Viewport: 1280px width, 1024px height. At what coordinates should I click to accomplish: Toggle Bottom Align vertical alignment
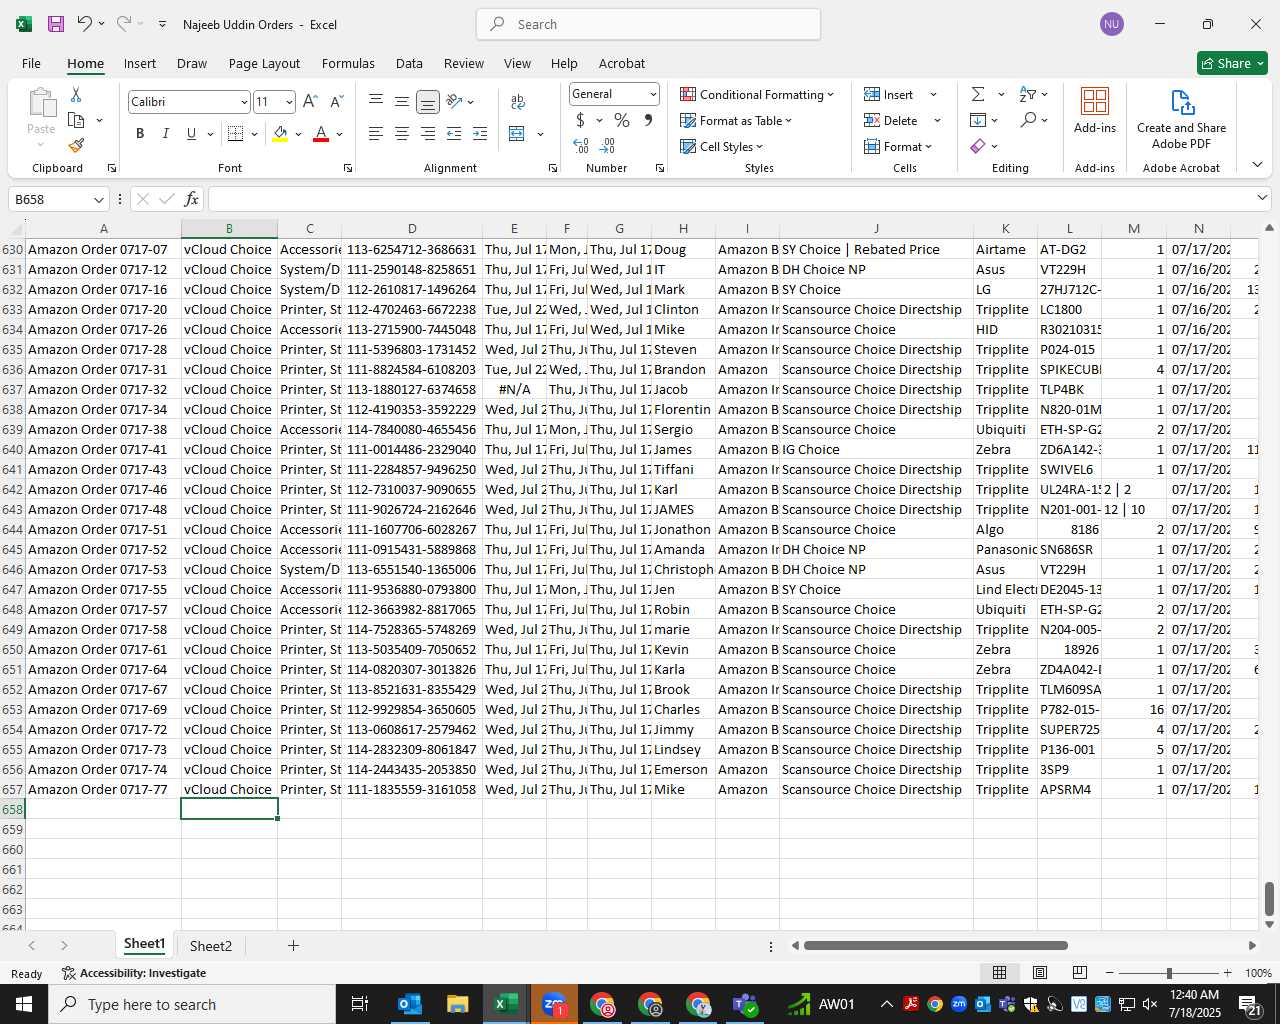[x=428, y=102]
